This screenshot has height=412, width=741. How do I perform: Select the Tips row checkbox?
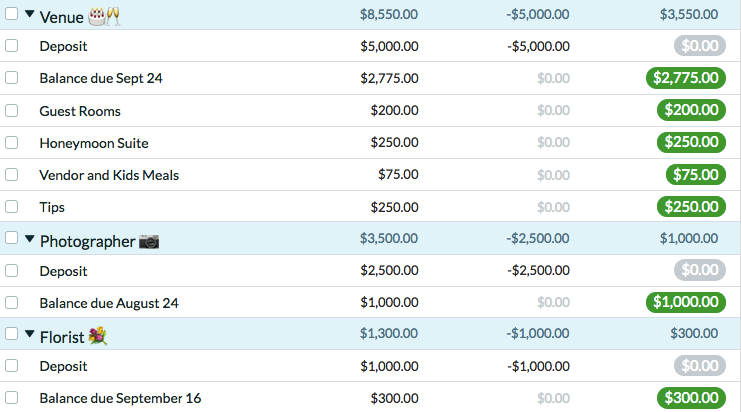pyautogui.click(x=11, y=206)
